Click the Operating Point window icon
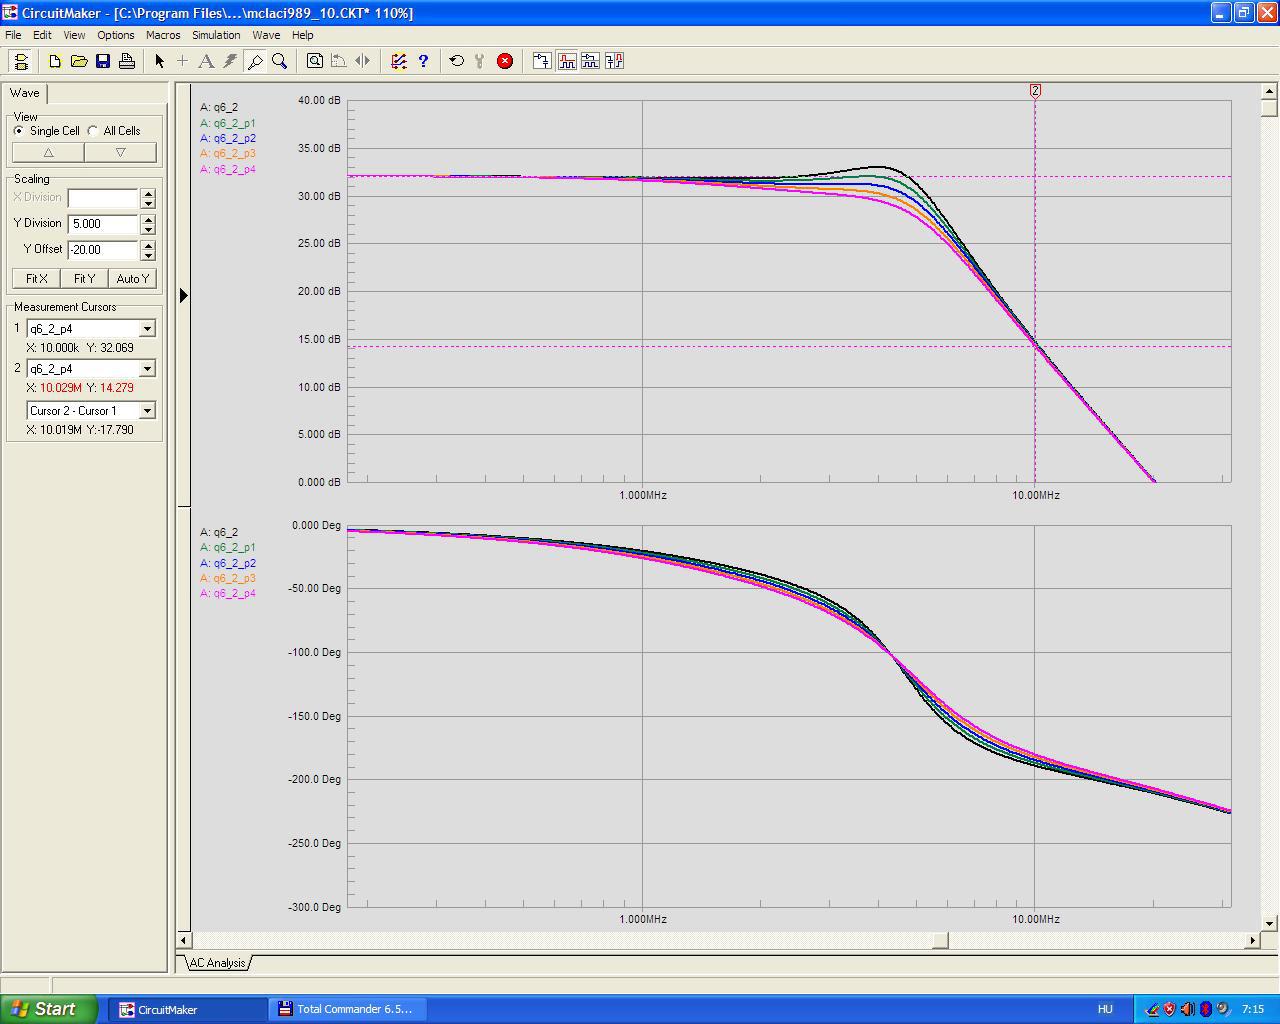 point(542,61)
